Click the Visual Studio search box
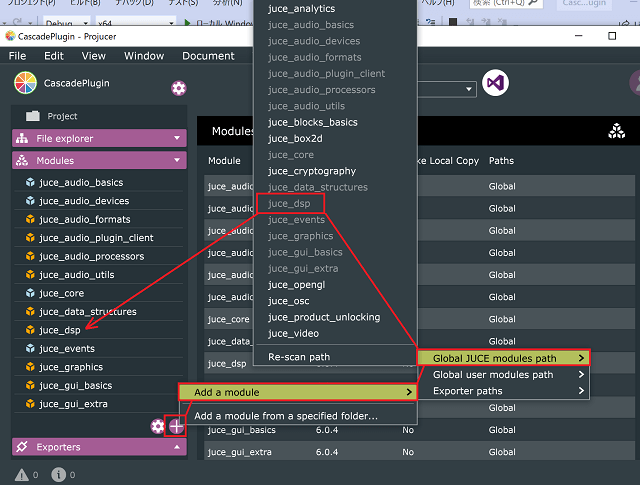This screenshot has height=485, width=640. [x=506, y=3]
